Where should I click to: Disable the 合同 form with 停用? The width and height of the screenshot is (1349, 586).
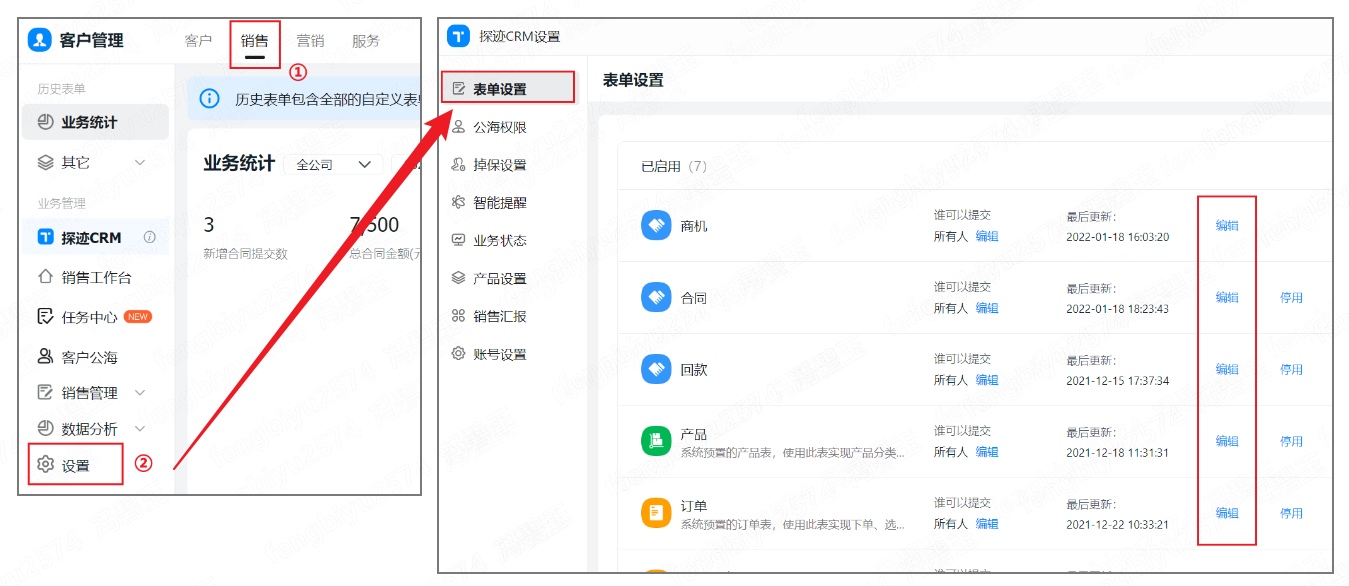1291,298
